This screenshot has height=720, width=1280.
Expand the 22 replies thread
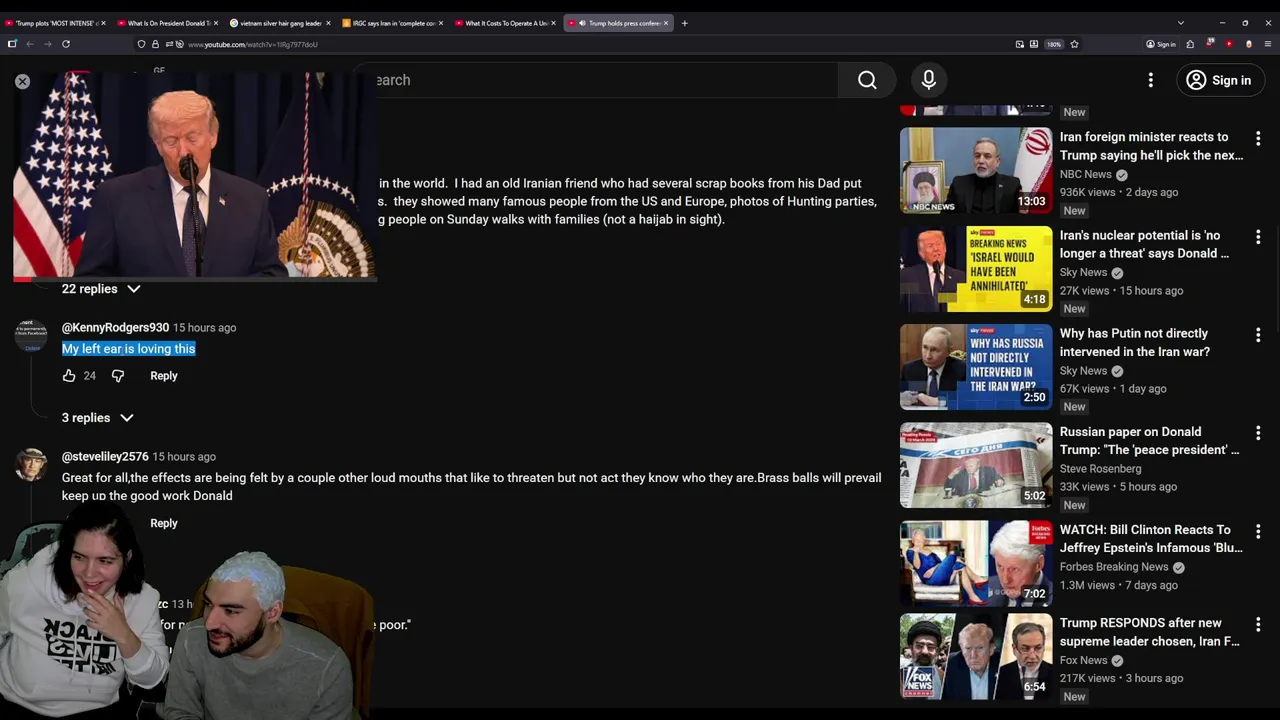click(x=100, y=289)
